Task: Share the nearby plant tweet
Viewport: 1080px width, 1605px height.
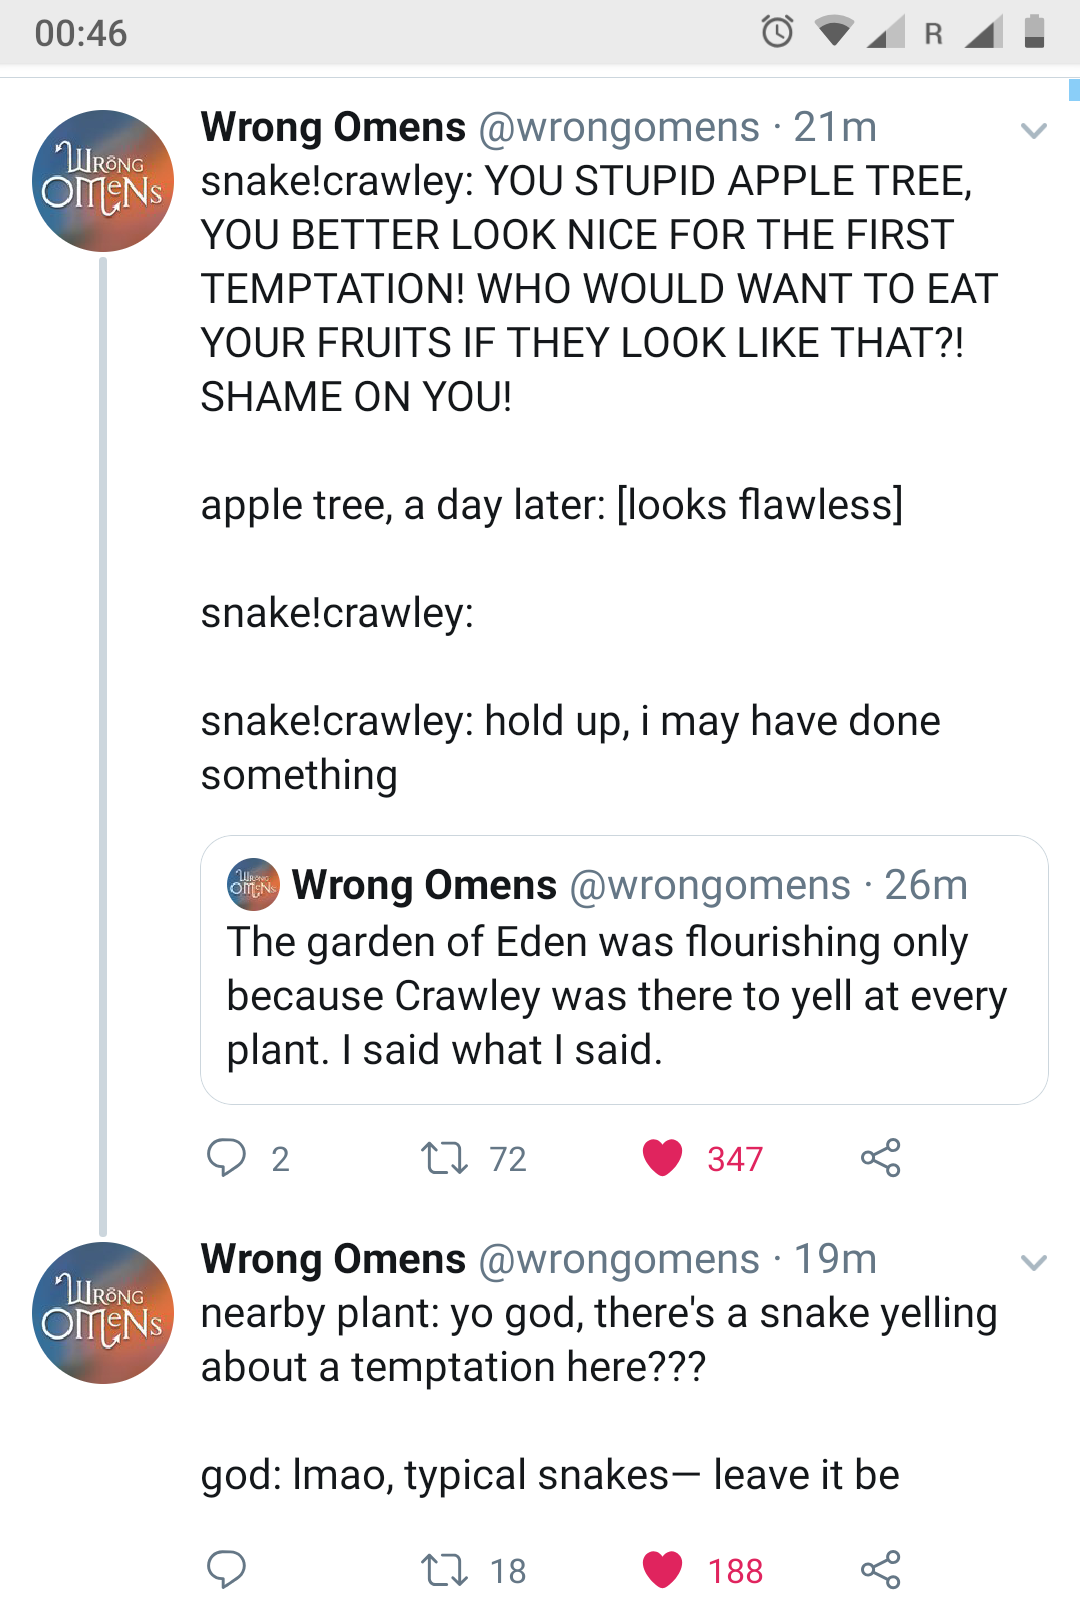Action: point(880,1570)
